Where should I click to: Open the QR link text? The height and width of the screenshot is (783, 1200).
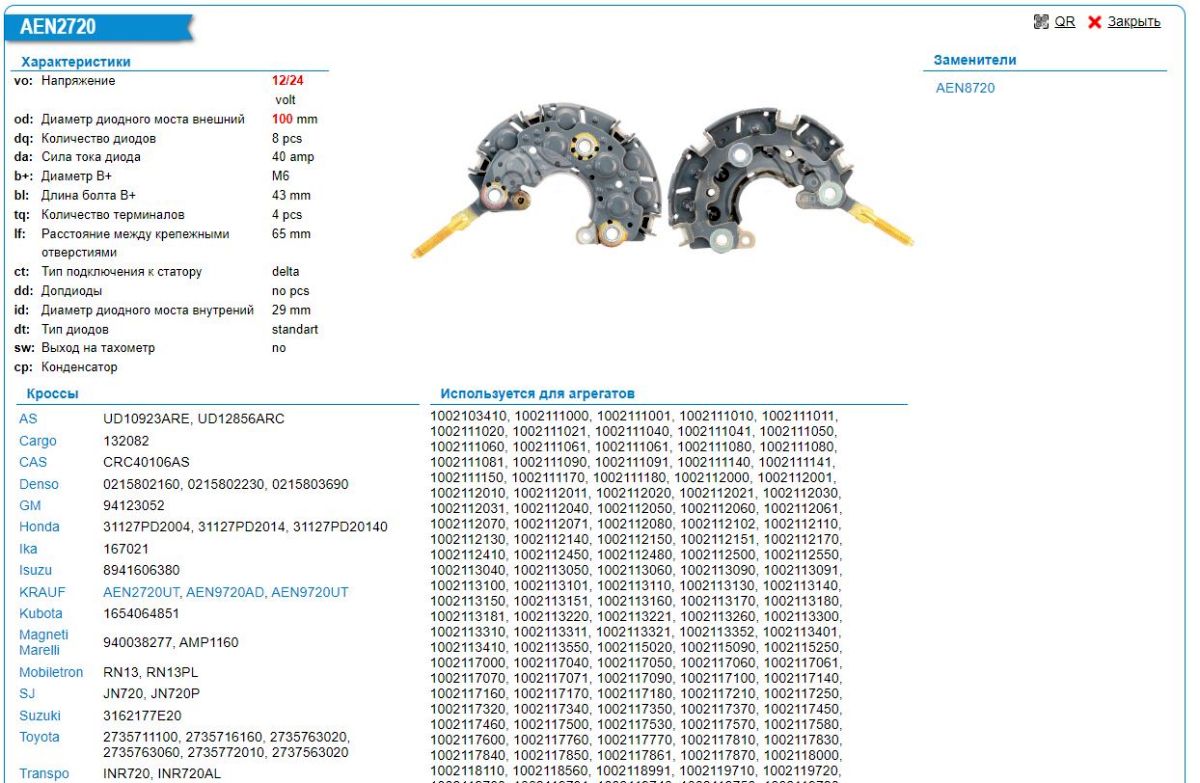tap(1065, 22)
